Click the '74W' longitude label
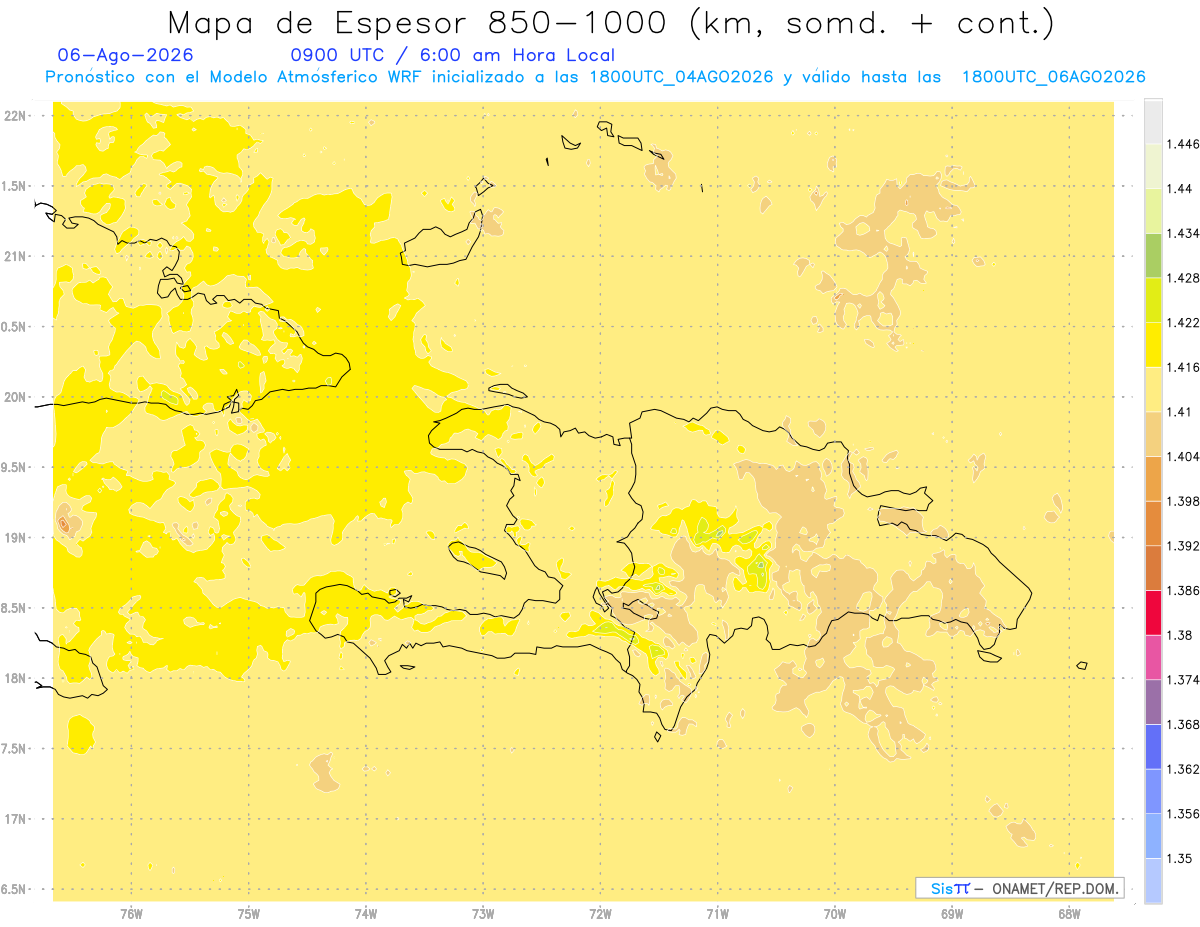1200x927 pixels. click(x=365, y=914)
